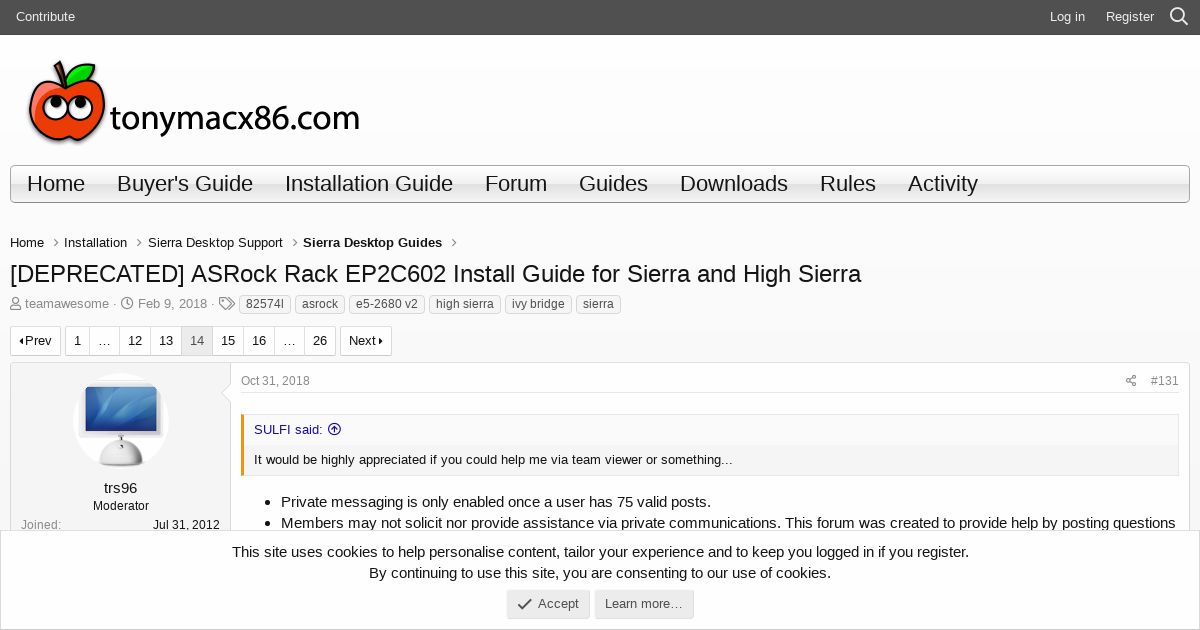Open post permalink #131

(x=1164, y=381)
